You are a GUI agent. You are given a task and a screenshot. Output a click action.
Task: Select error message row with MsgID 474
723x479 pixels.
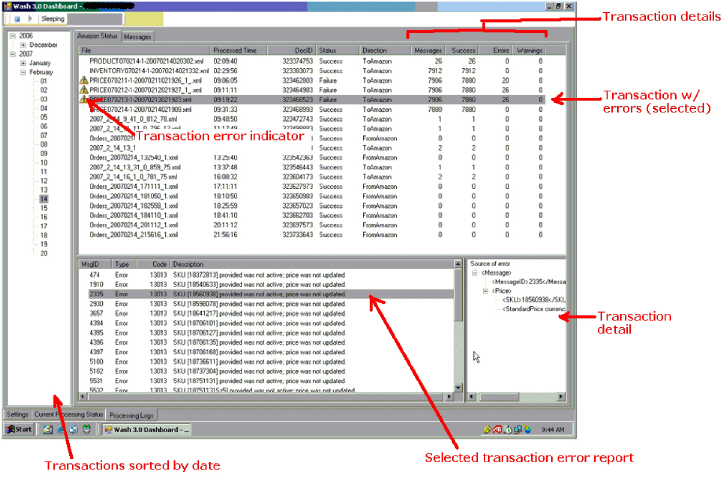(x=267, y=275)
